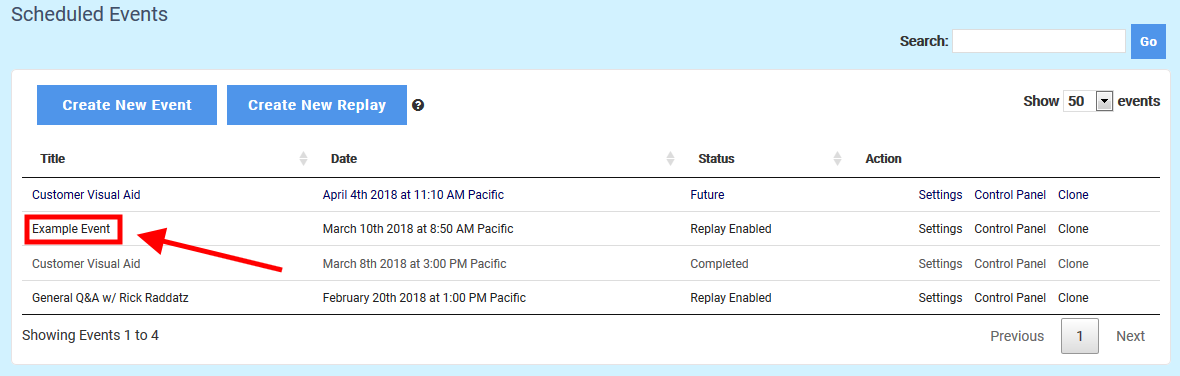Click the Create New Event button
This screenshot has width=1180, height=376.
tap(127, 105)
